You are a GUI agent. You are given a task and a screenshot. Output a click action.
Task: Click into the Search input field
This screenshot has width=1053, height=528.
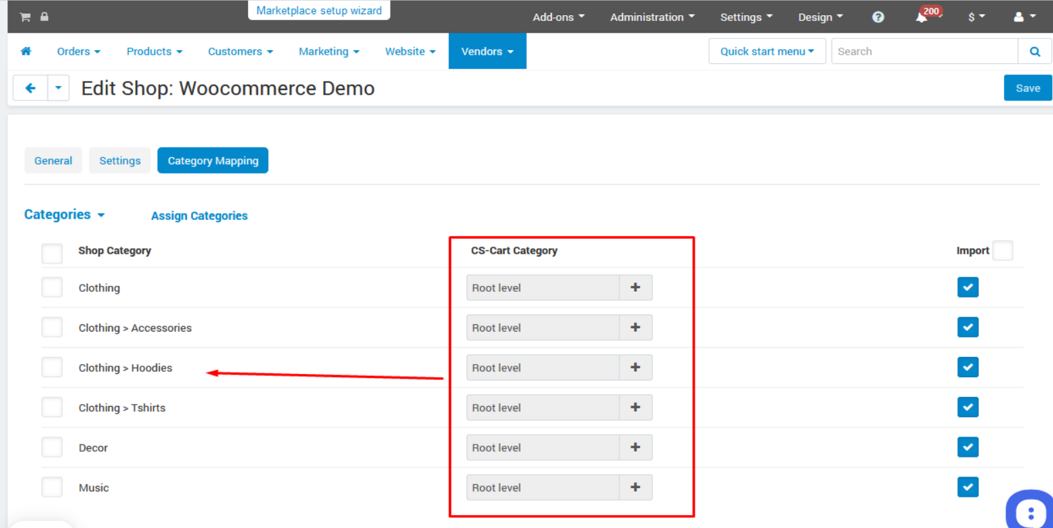click(924, 51)
